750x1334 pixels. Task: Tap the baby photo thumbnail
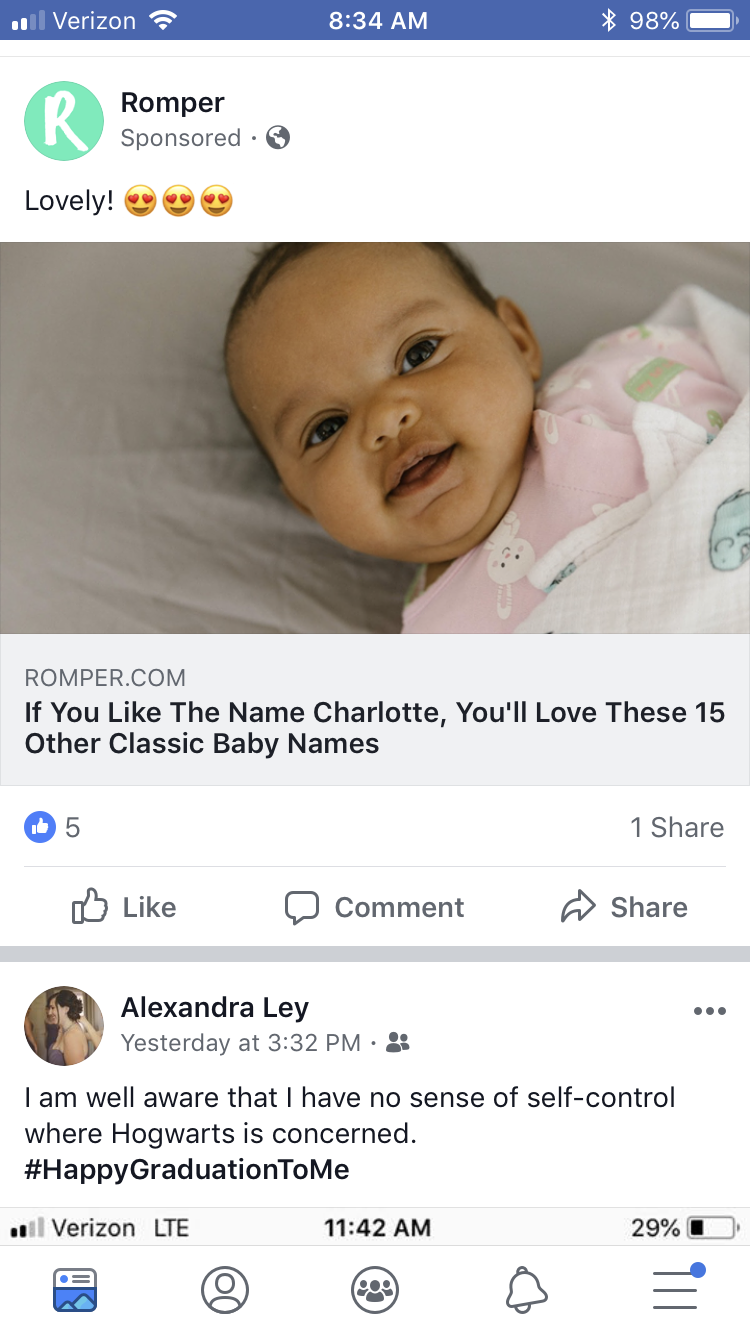(x=375, y=438)
